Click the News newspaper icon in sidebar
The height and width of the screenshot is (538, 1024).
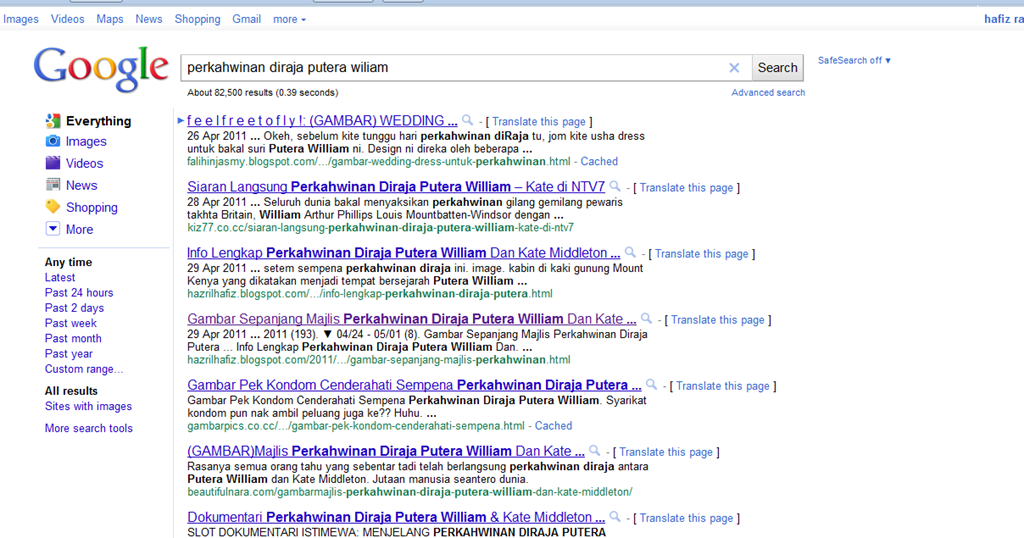point(53,185)
